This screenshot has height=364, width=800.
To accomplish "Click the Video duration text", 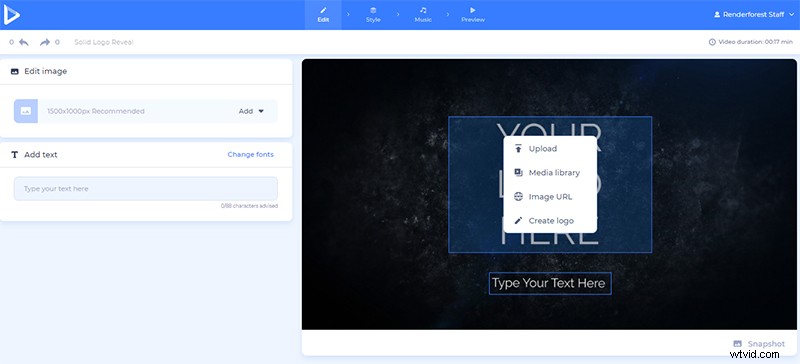I will [756, 42].
